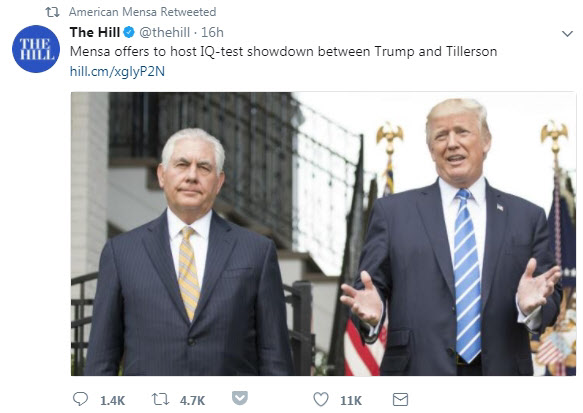View the 1.4K replies count

click(112, 400)
